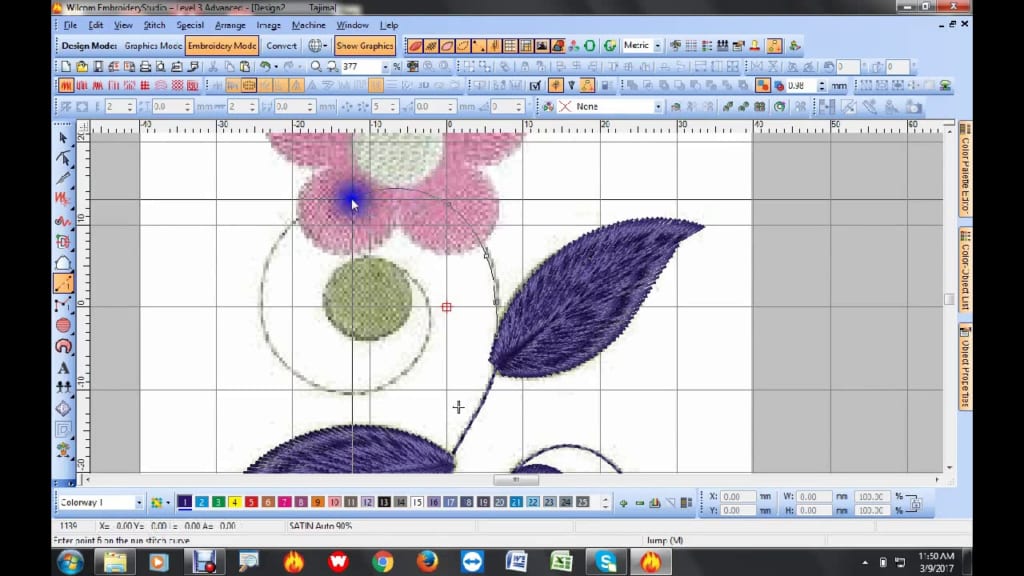This screenshot has height=576, width=1024.
Task: Expand the Undo history dropdown arrow
Action: click(x=276, y=67)
